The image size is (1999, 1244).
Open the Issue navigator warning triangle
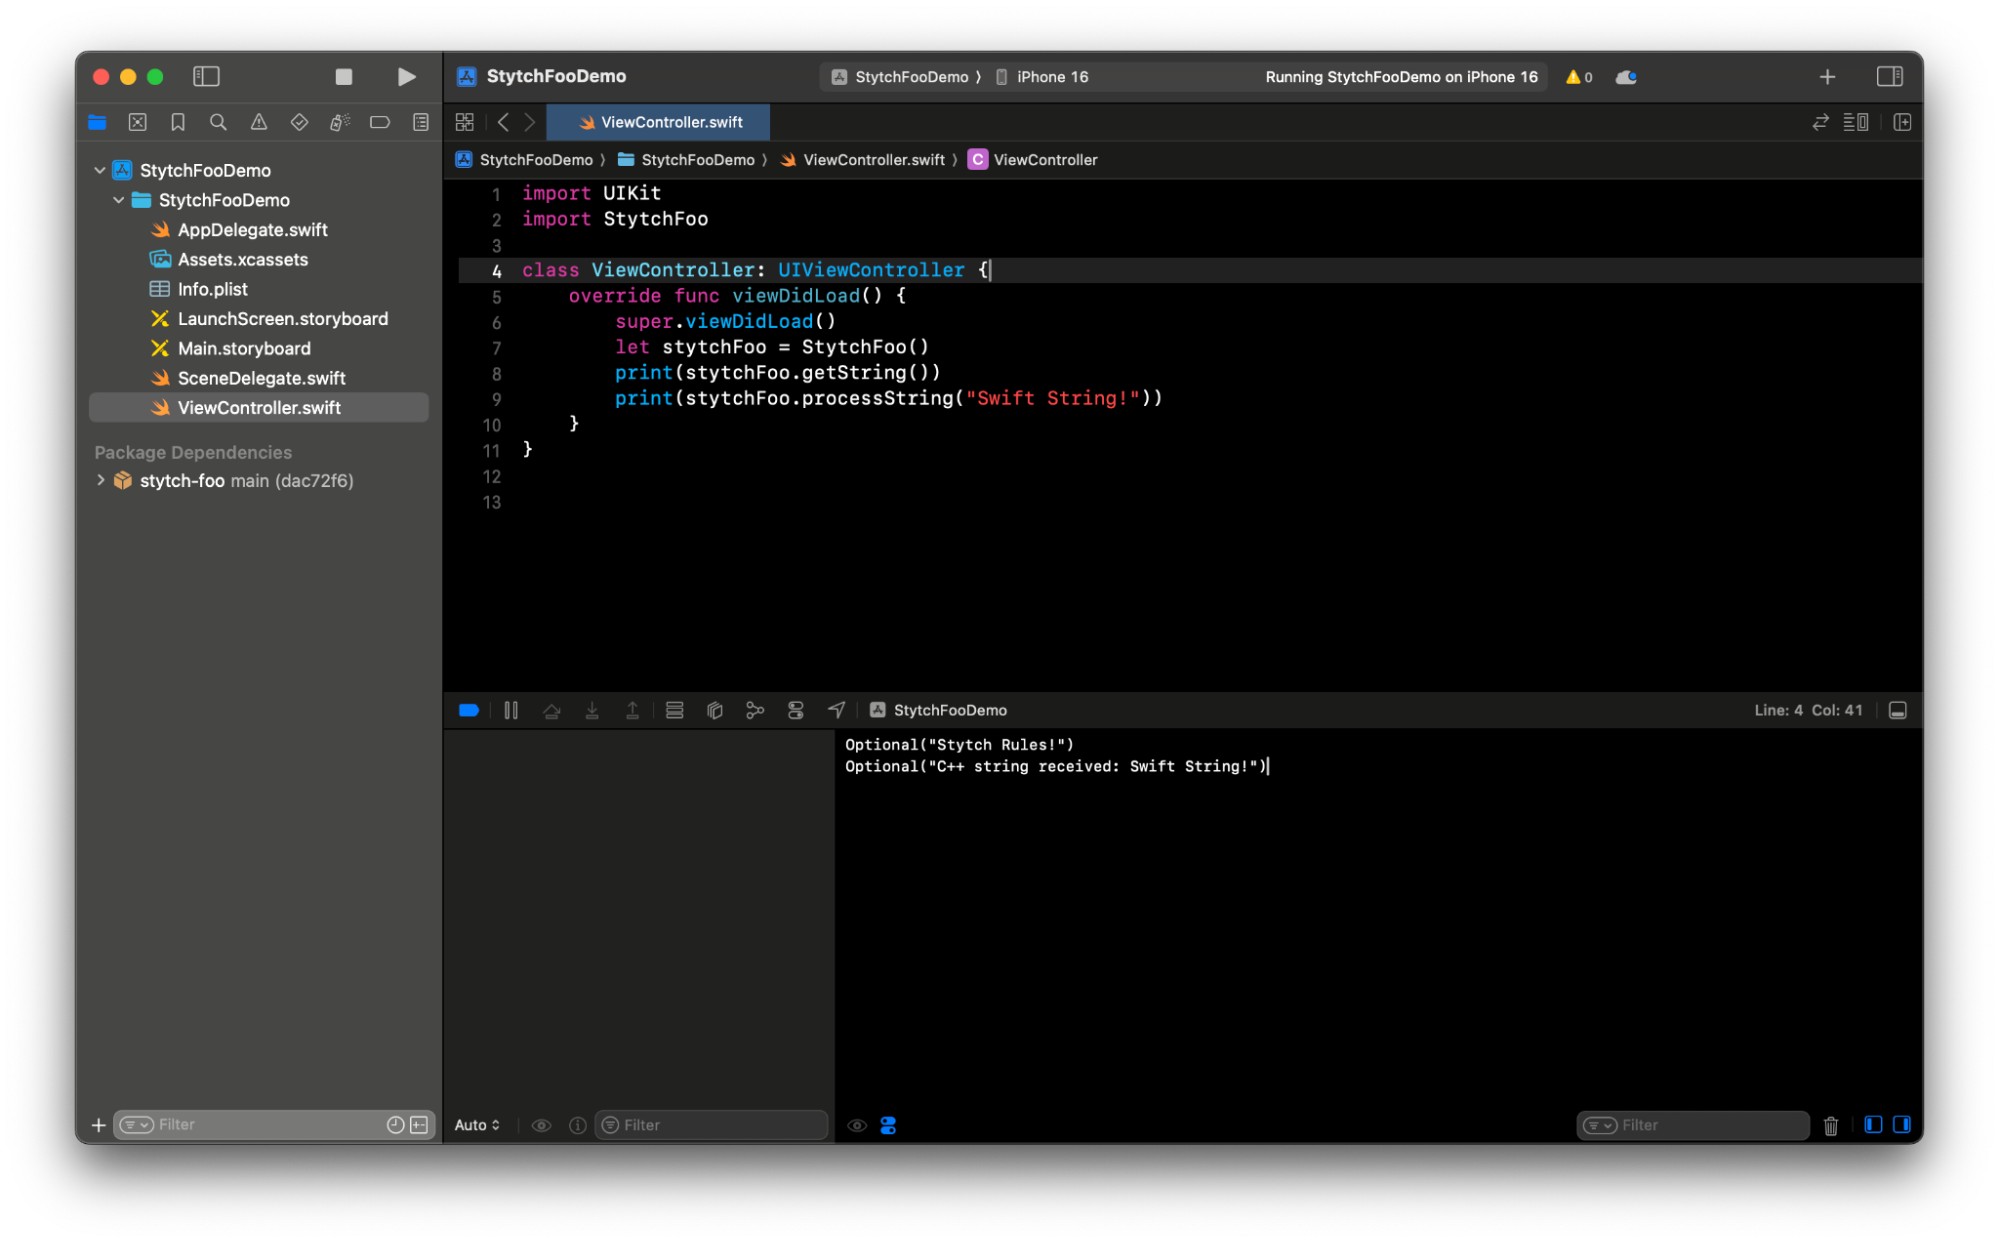coord(259,122)
